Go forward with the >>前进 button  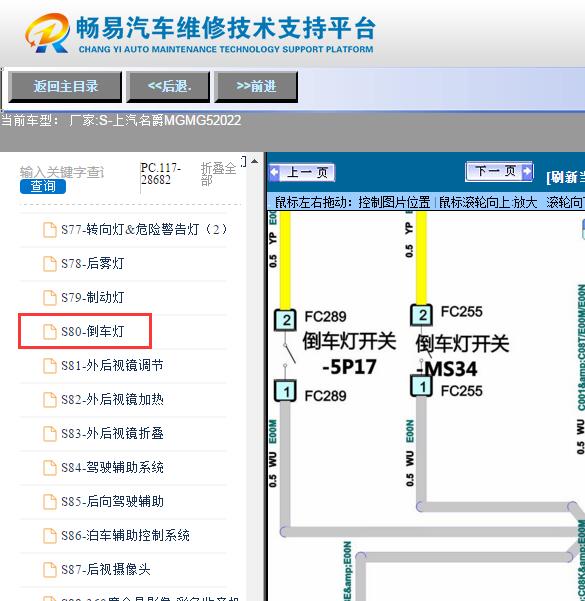pyautogui.click(x=256, y=87)
